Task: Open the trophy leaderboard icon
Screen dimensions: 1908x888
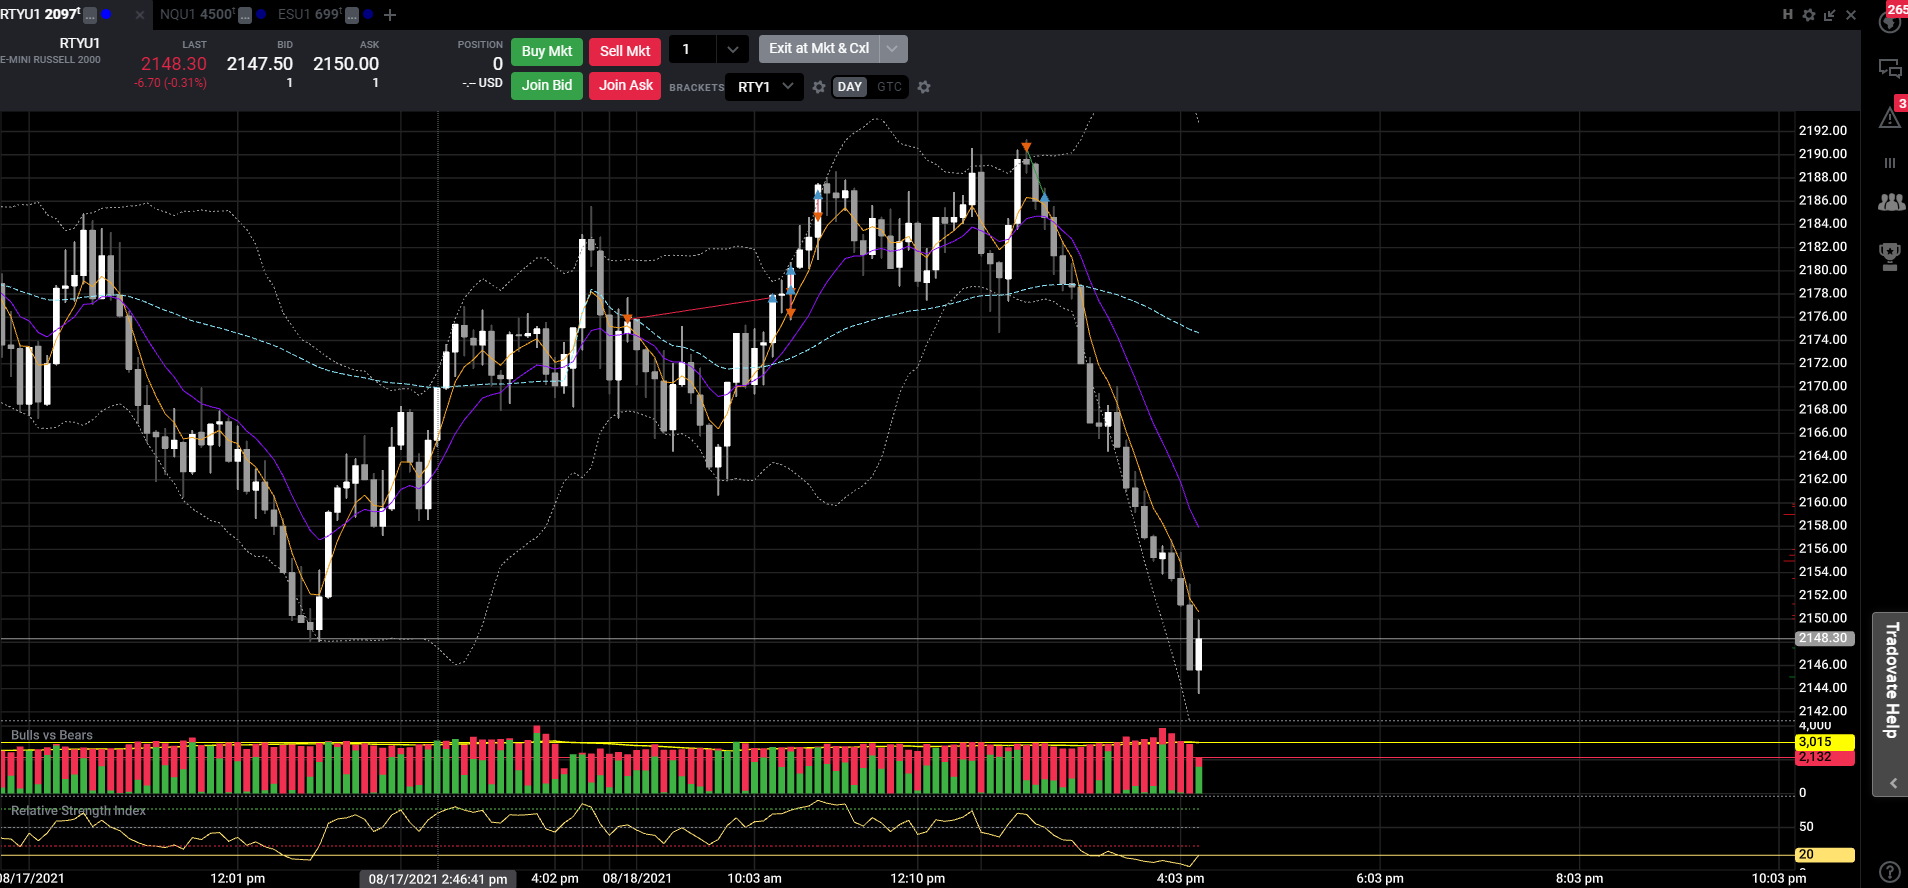Action: pos(1889,256)
